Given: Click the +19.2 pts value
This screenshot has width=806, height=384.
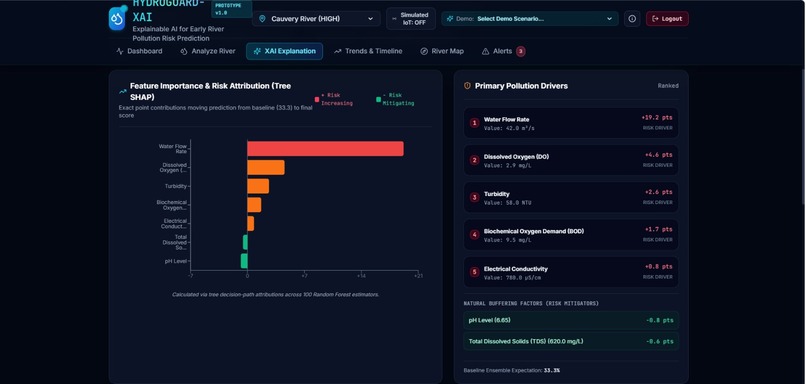Looking at the screenshot, I should (656, 118).
